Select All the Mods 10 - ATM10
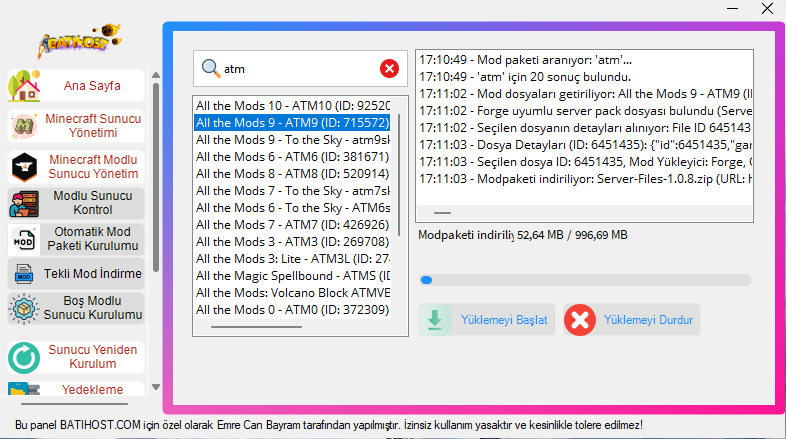The image size is (786, 439). click(x=292, y=106)
